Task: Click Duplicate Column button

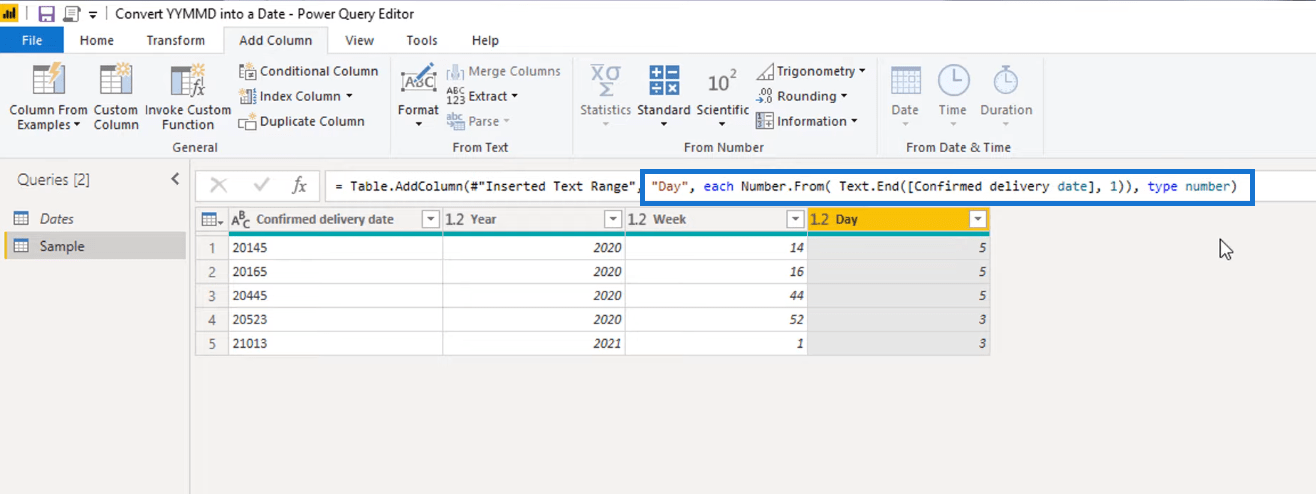Action: (301, 121)
